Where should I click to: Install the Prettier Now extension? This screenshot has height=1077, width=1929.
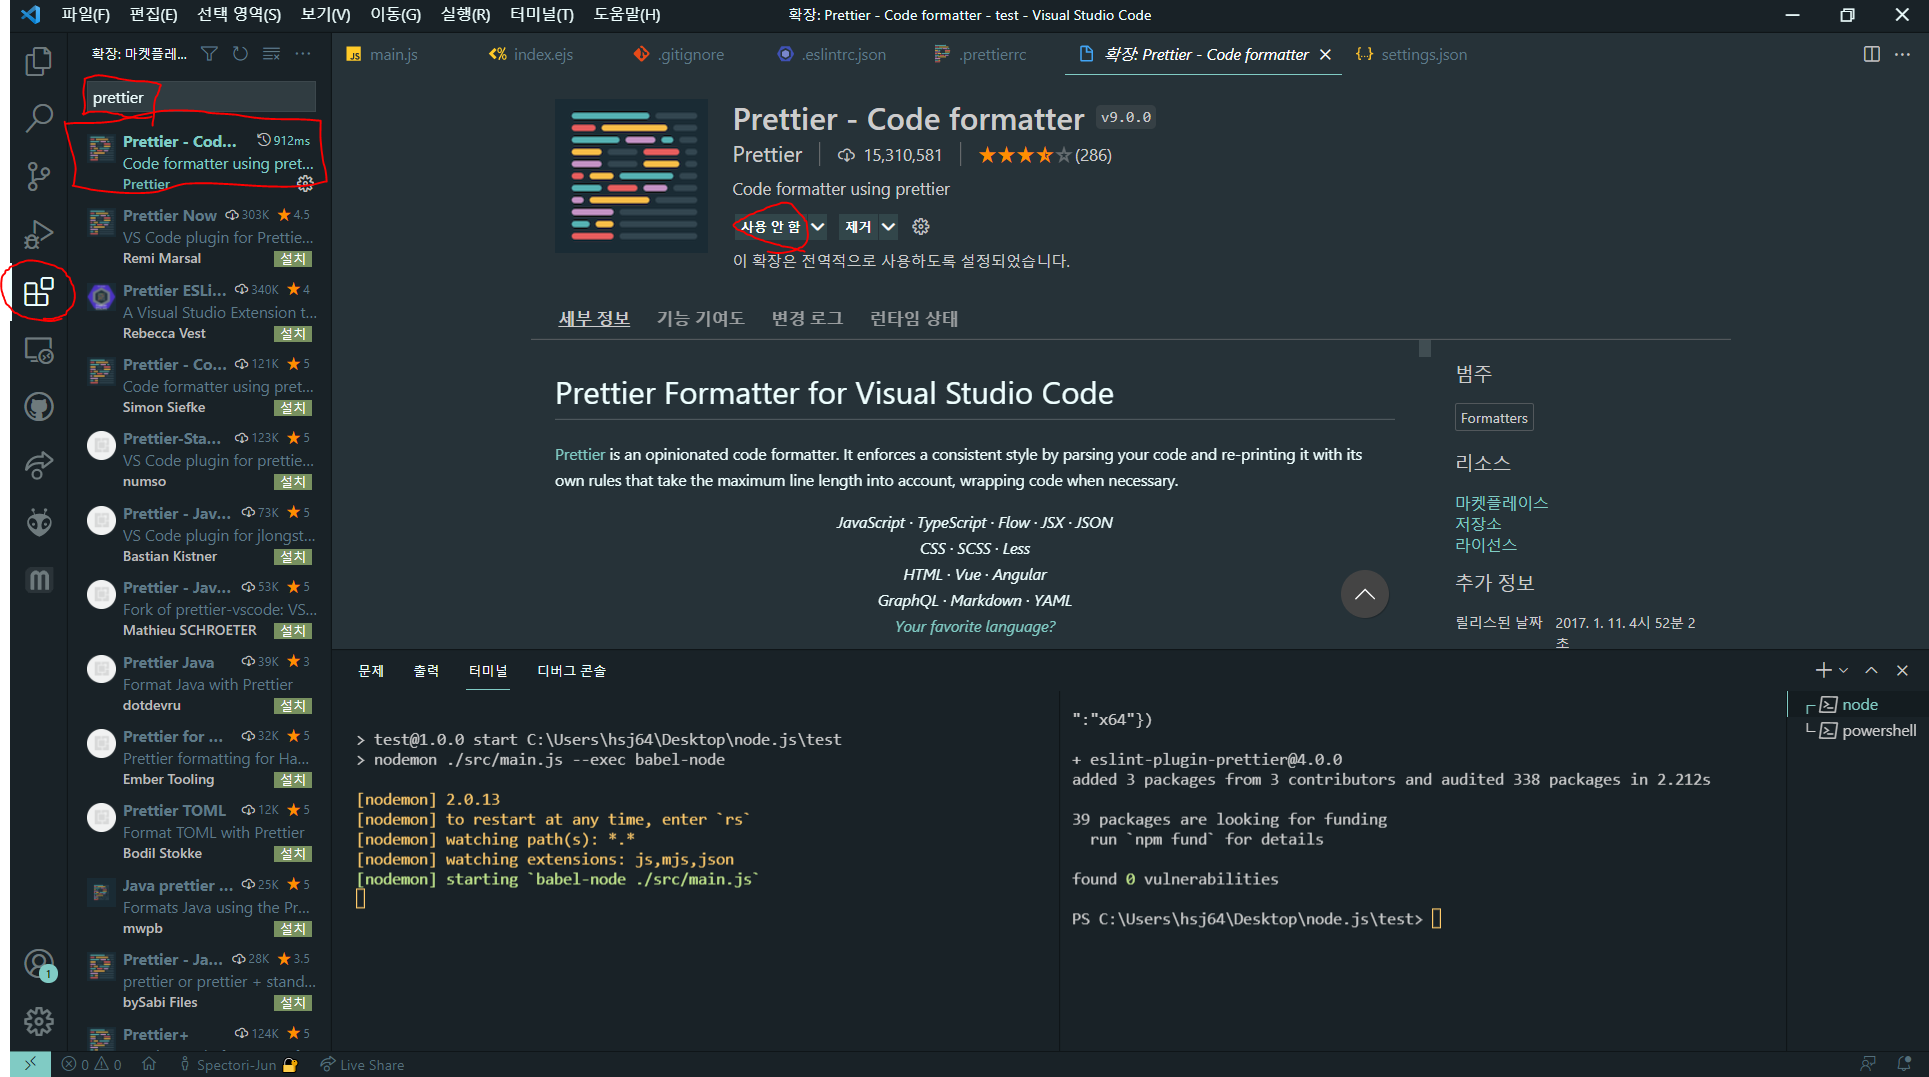pyautogui.click(x=293, y=259)
